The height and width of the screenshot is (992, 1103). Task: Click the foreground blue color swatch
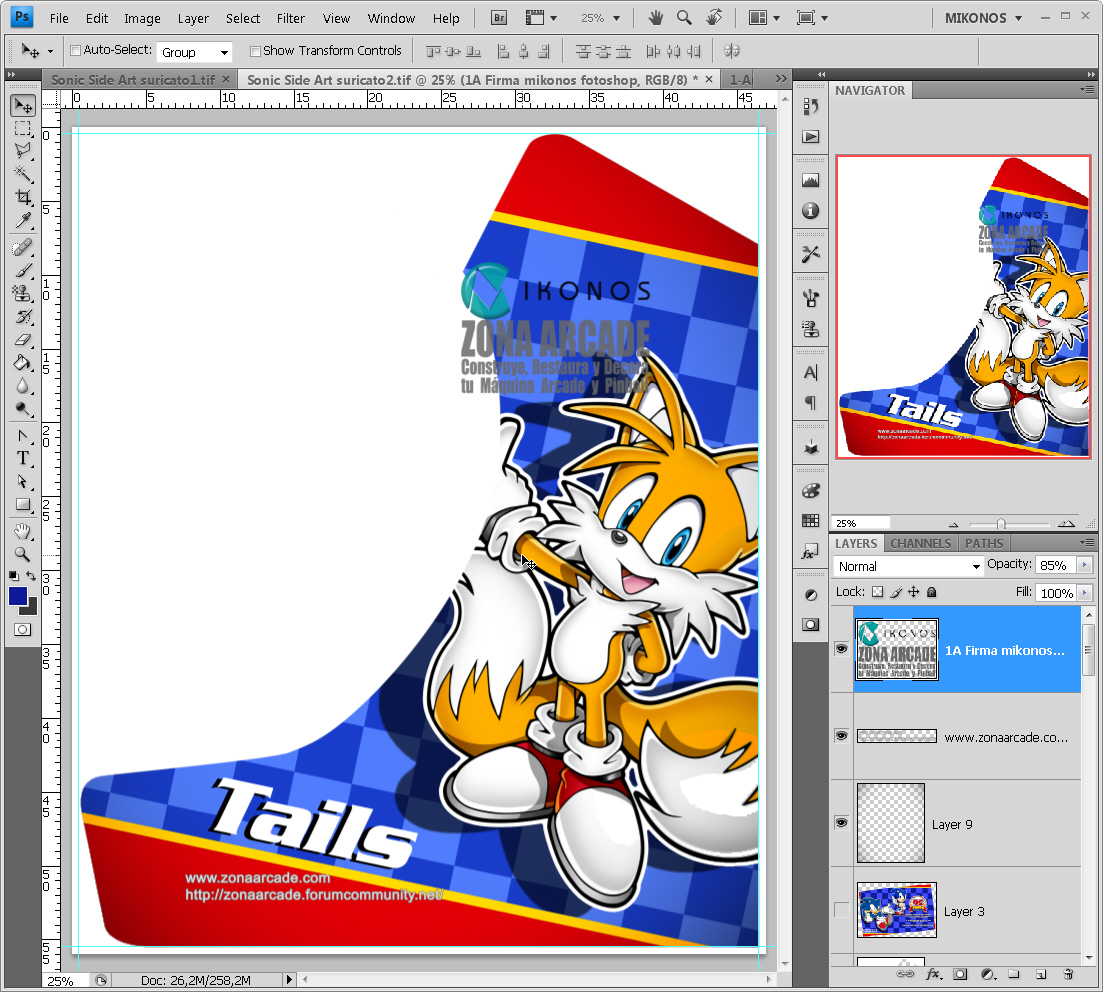[18, 597]
